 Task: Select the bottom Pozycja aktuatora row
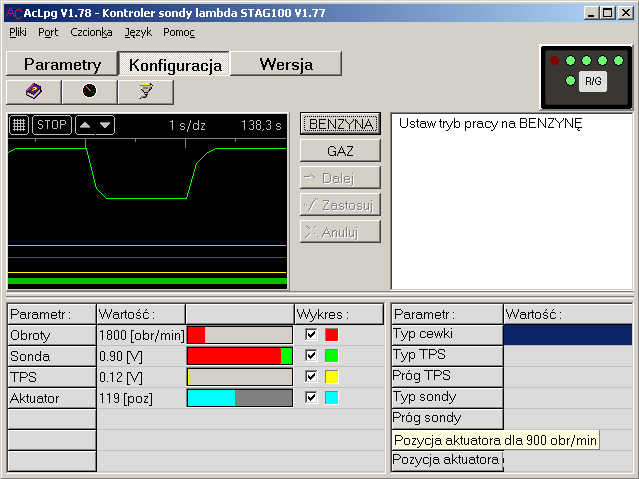click(x=447, y=461)
